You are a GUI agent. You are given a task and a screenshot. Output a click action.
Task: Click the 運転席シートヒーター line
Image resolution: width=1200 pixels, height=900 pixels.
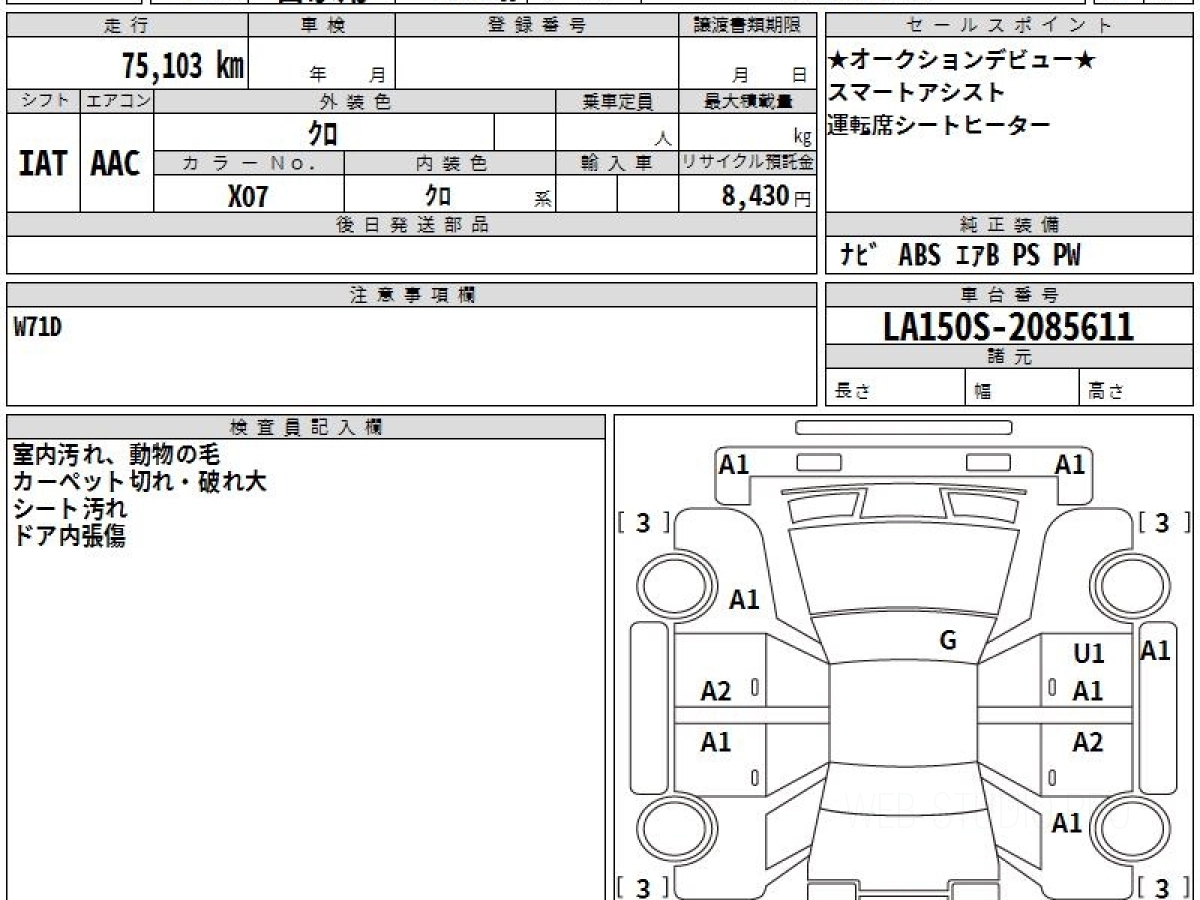click(x=939, y=125)
